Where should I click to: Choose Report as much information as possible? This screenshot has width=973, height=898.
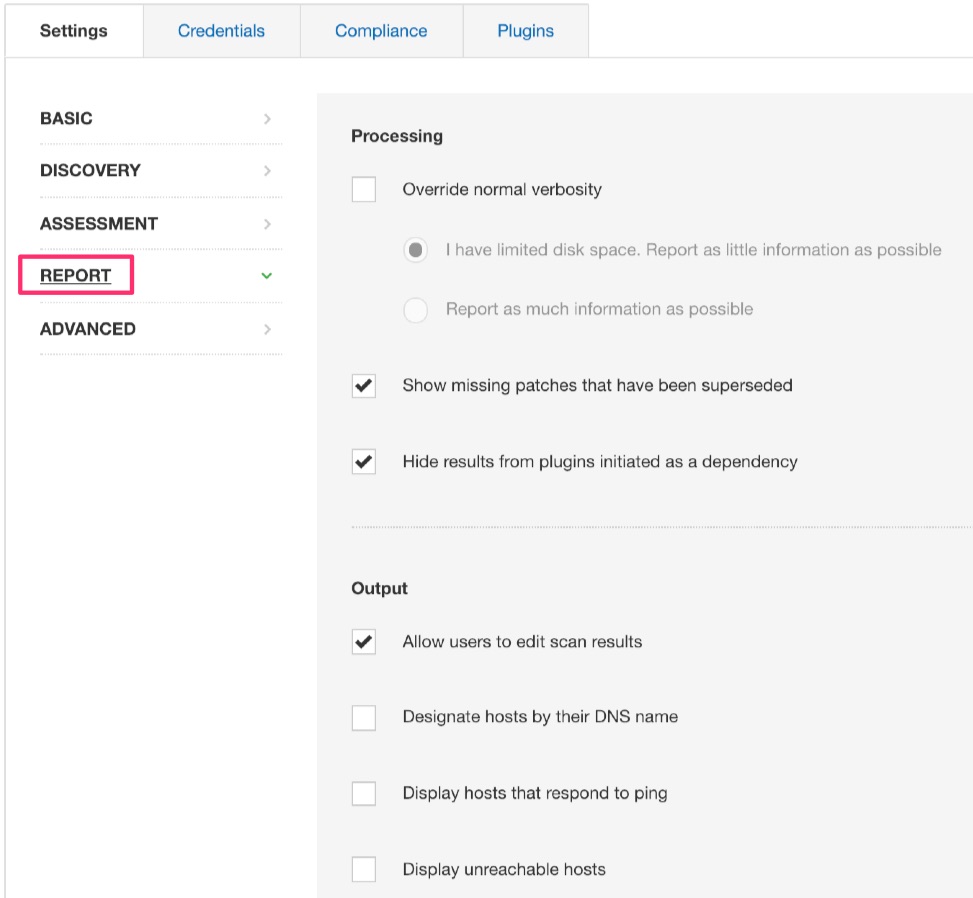[416, 310]
